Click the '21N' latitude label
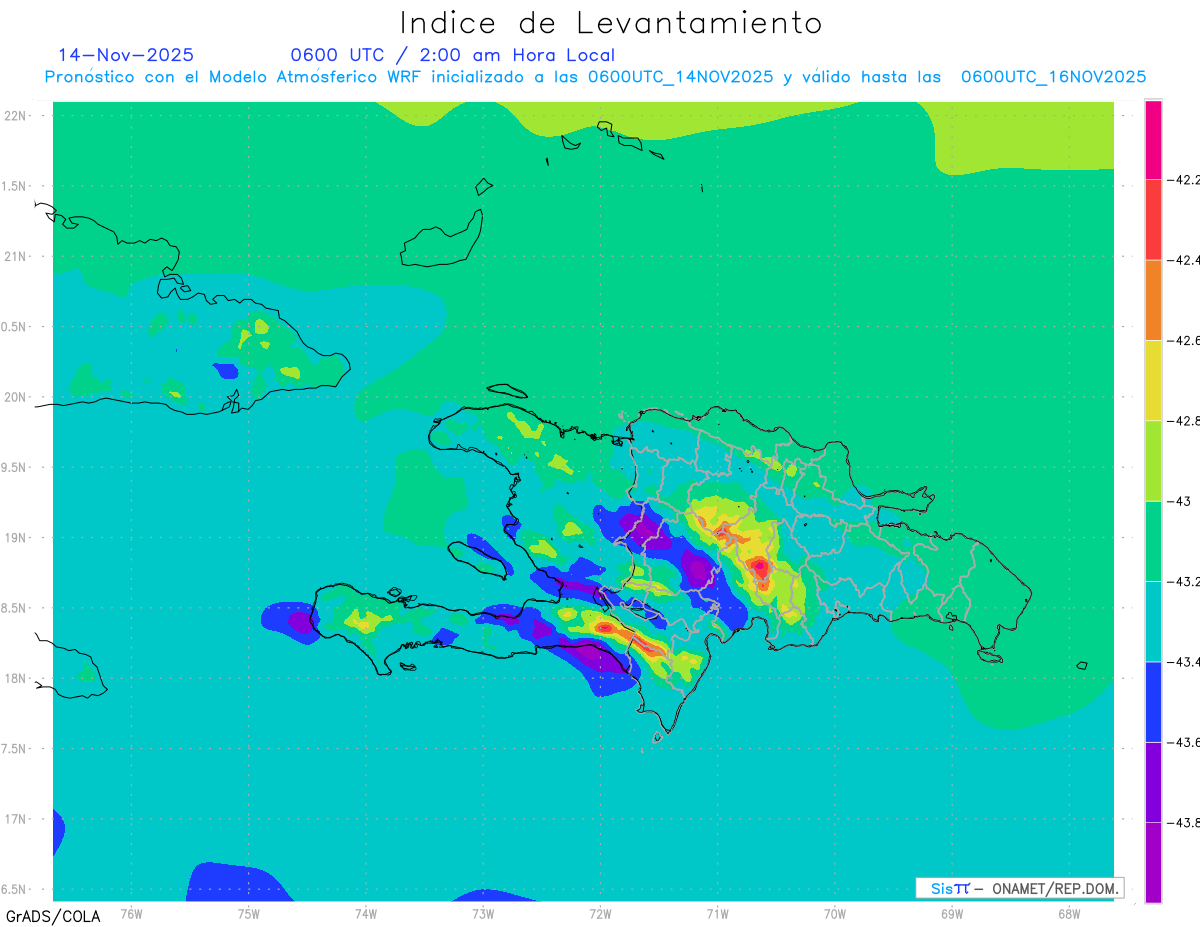Screen dimensions: 1200x927 16,256
